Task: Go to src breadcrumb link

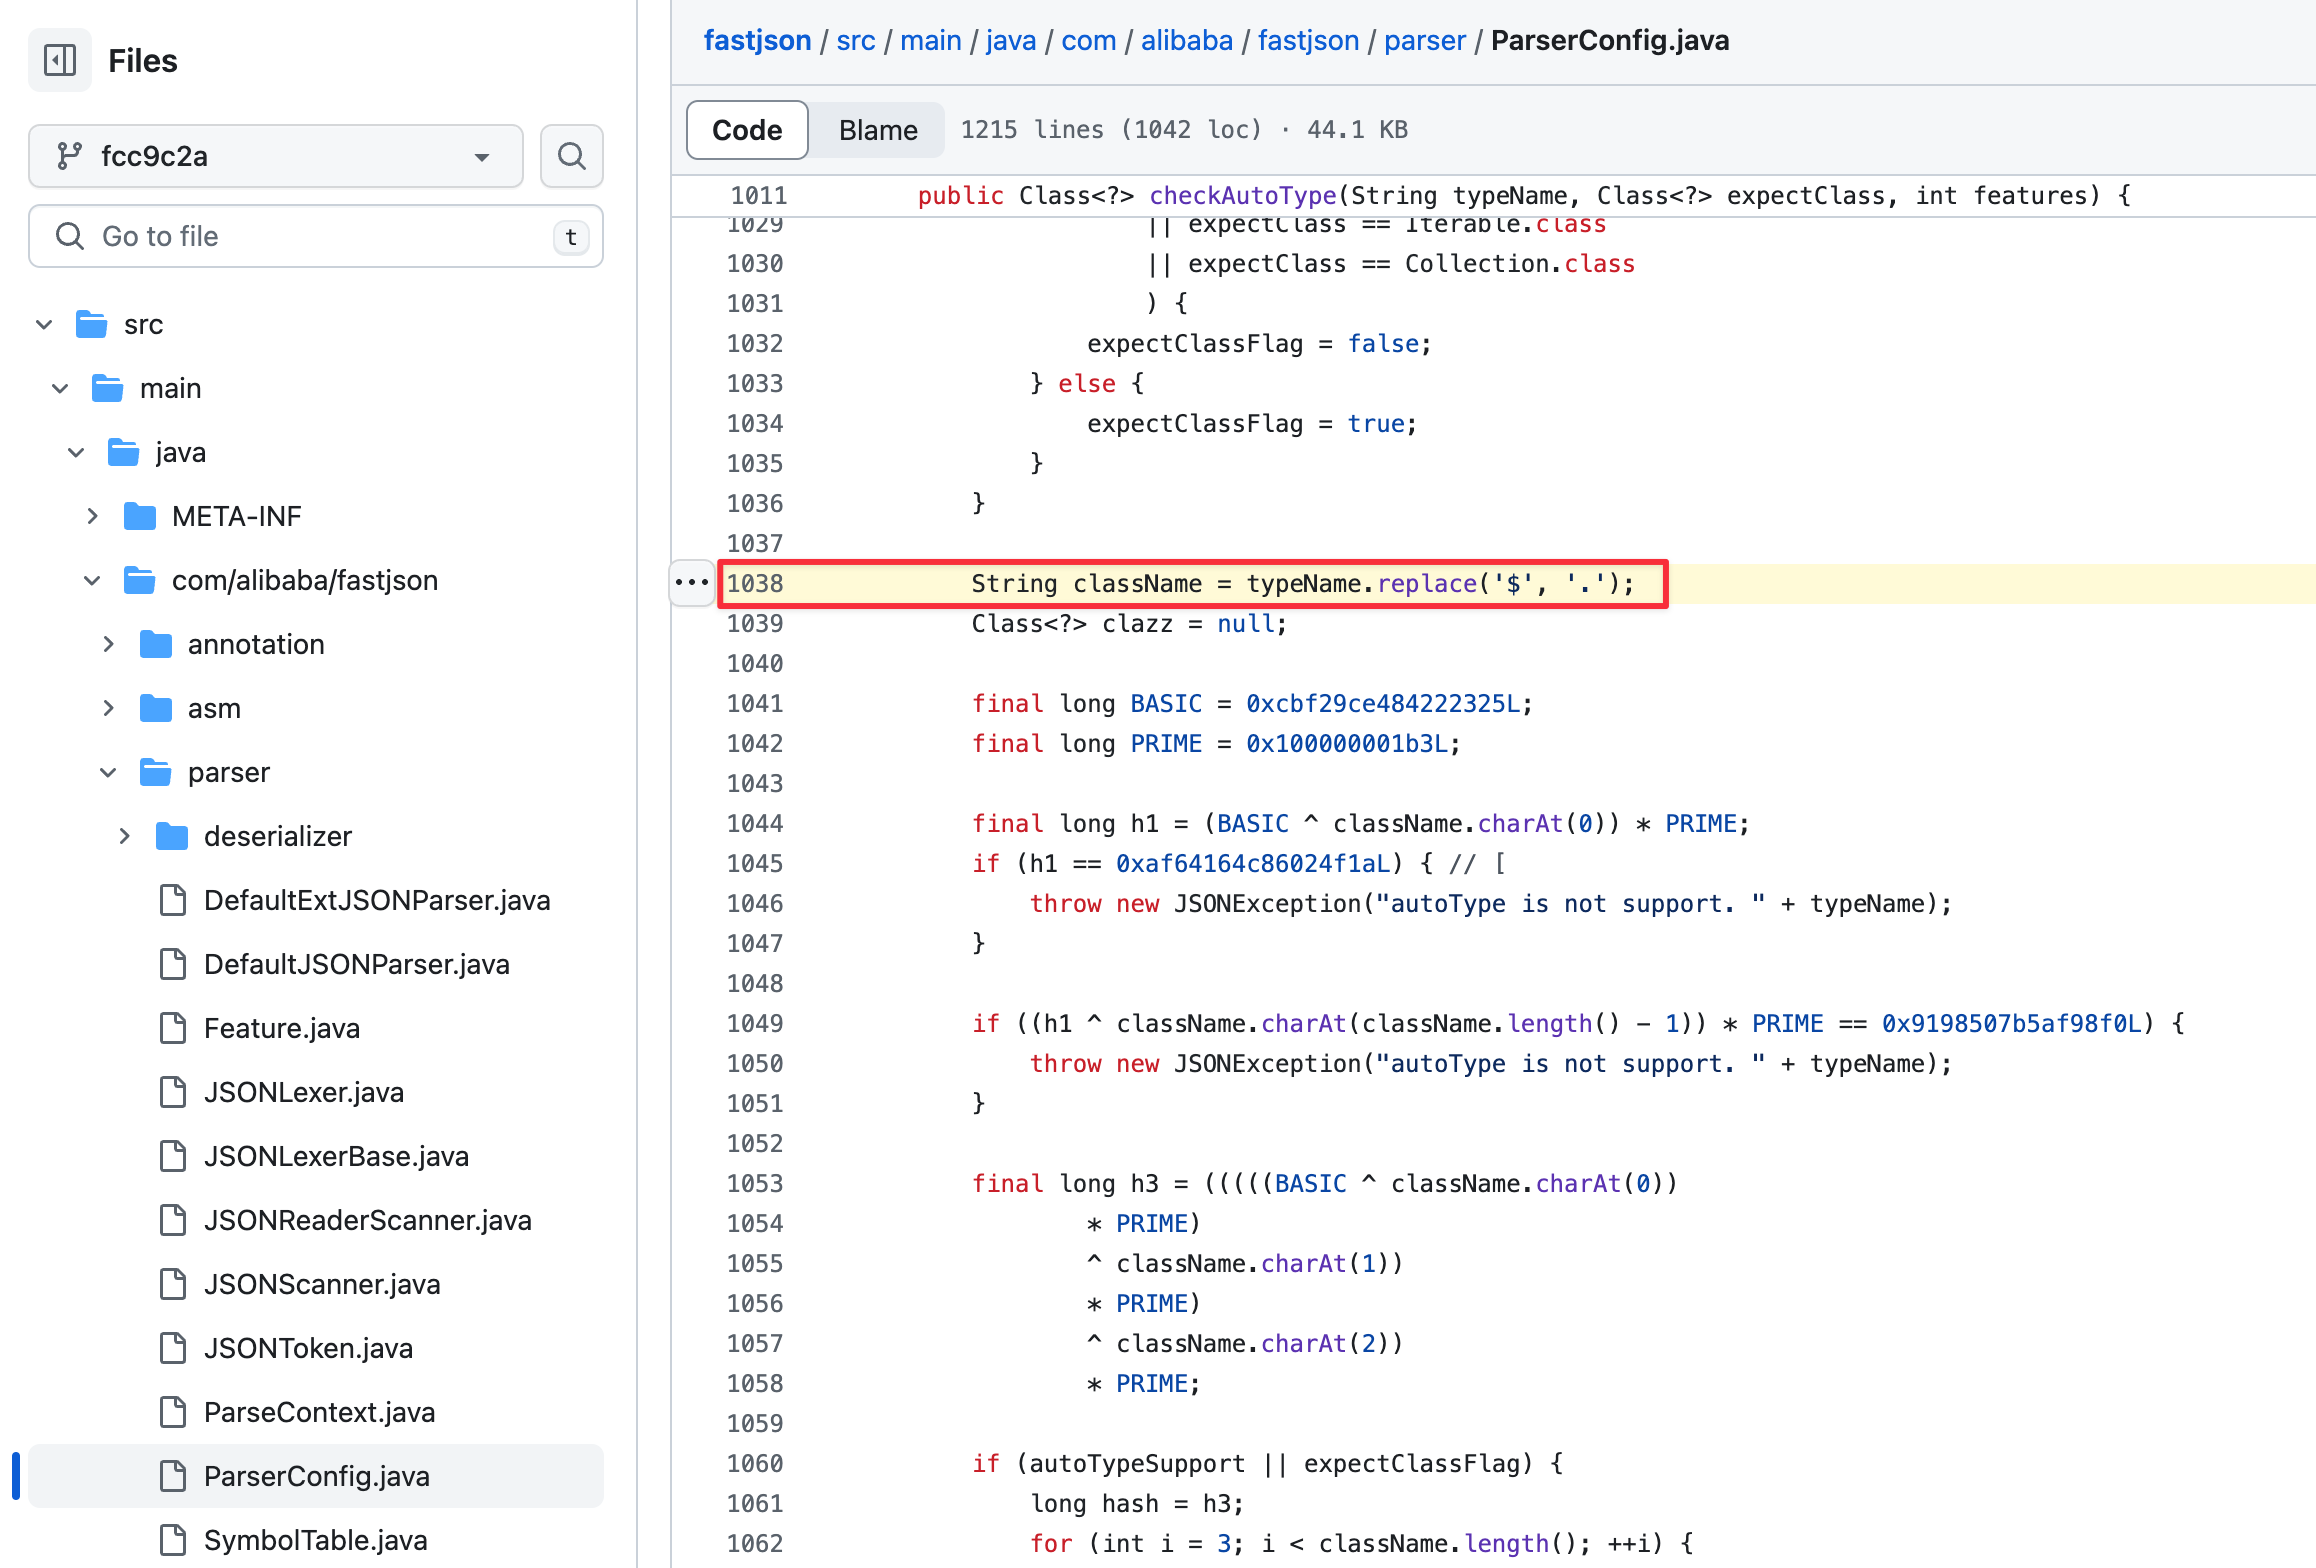Action: [x=856, y=40]
